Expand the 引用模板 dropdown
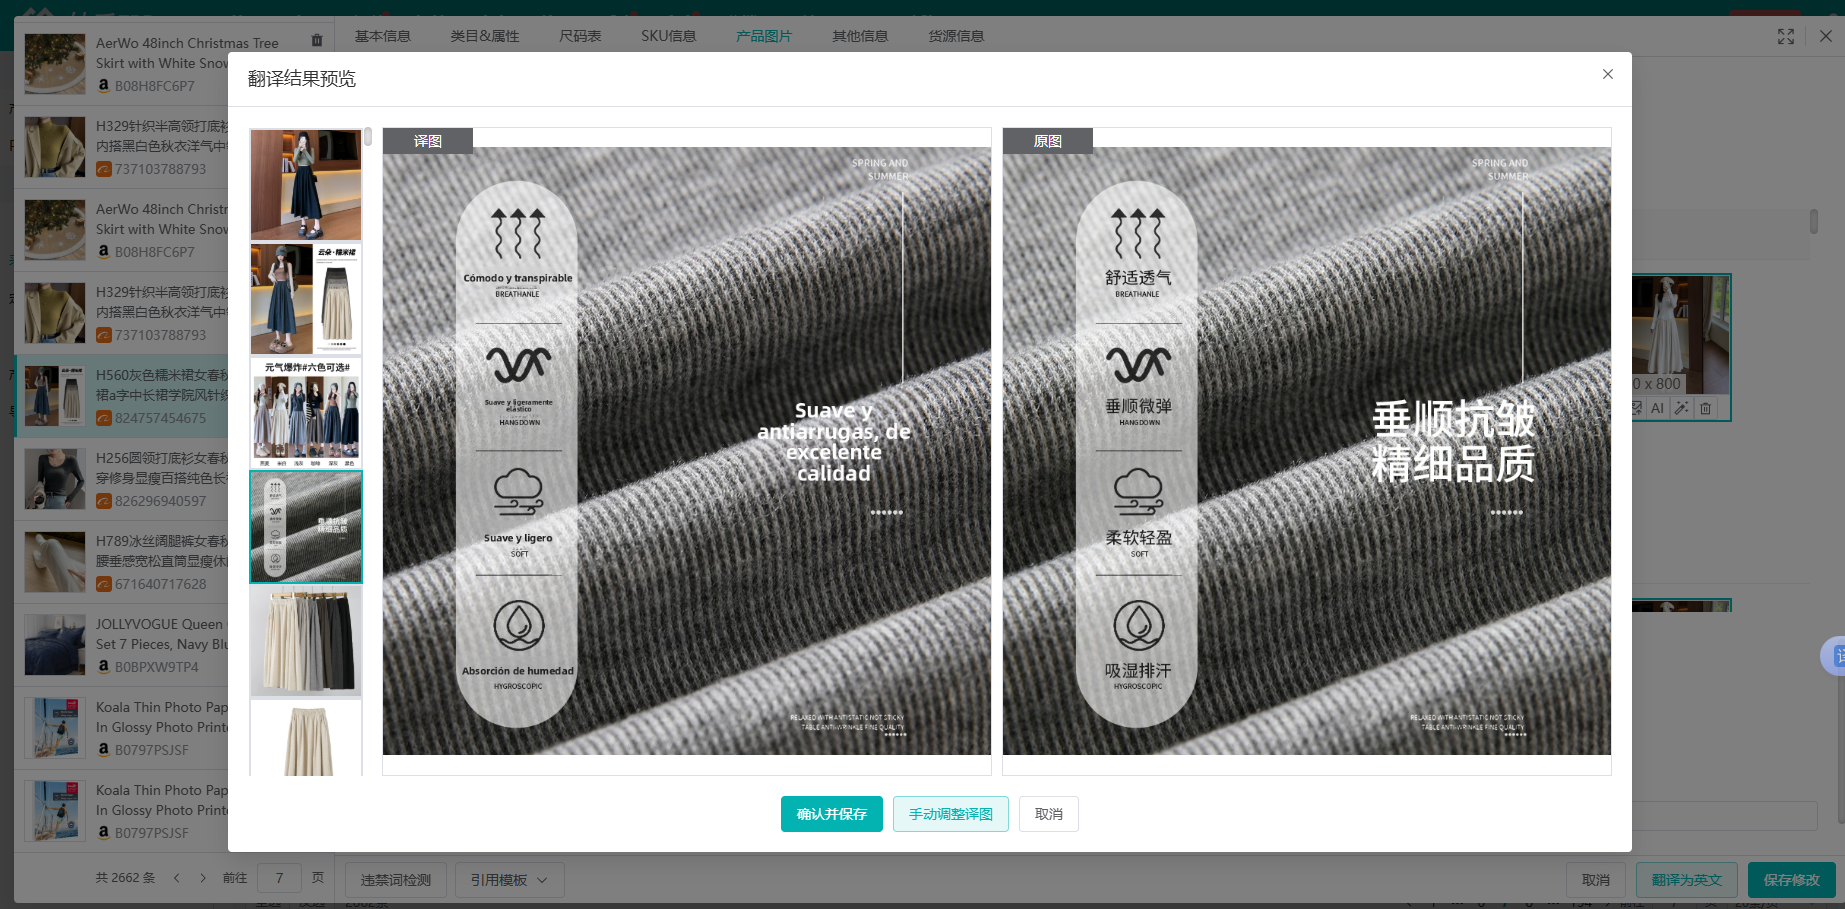The width and height of the screenshot is (1845, 909). (509, 880)
